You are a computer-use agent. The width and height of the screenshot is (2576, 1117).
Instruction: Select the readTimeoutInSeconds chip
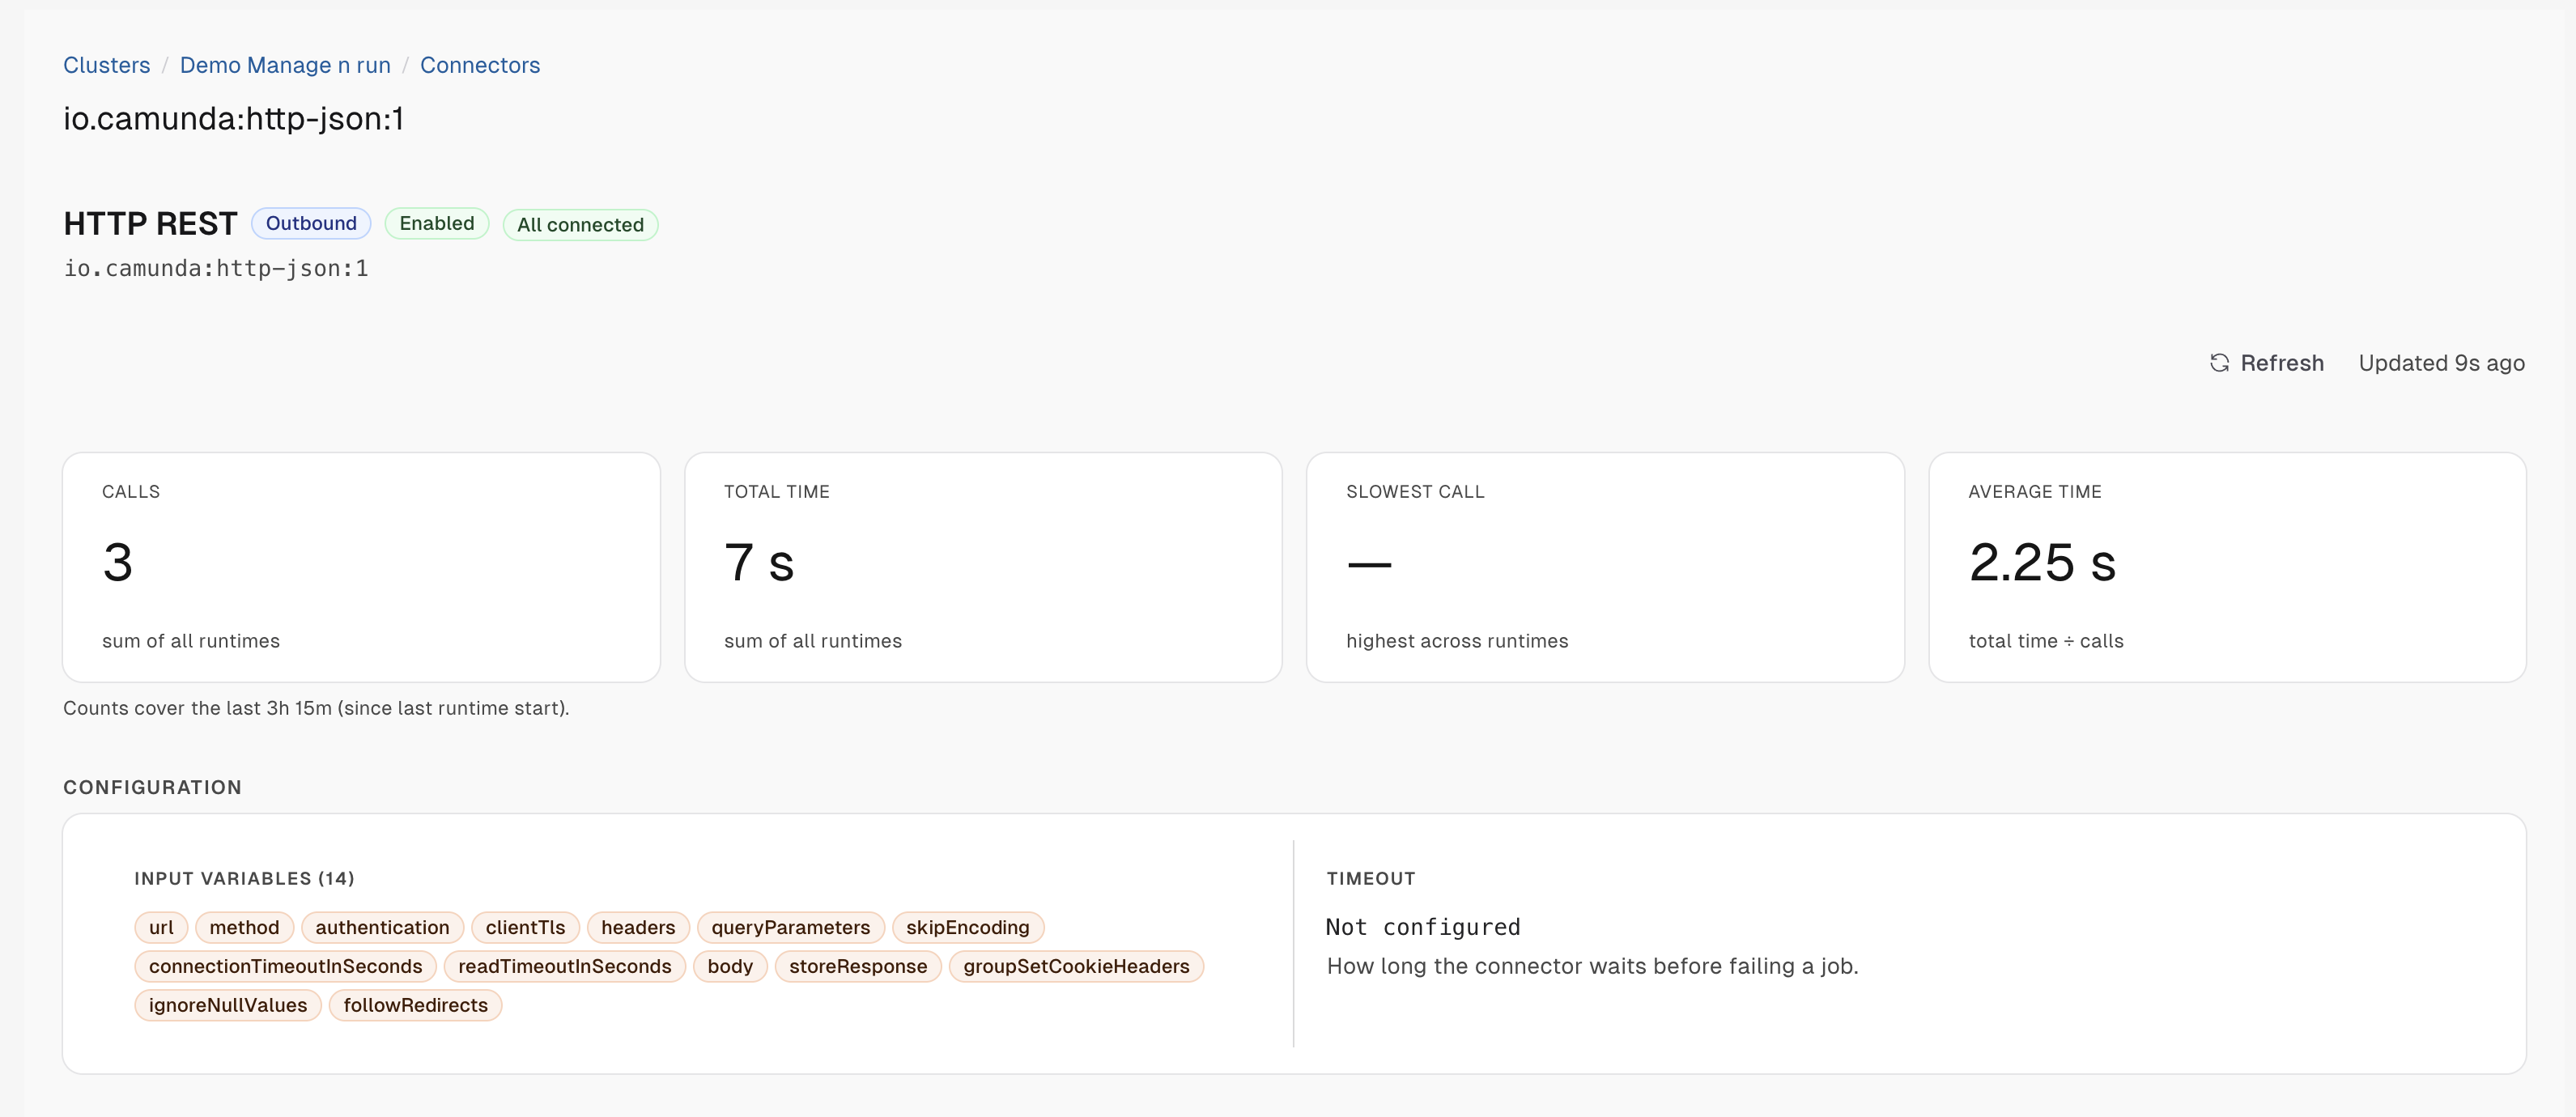pyautogui.click(x=564, y=966)
